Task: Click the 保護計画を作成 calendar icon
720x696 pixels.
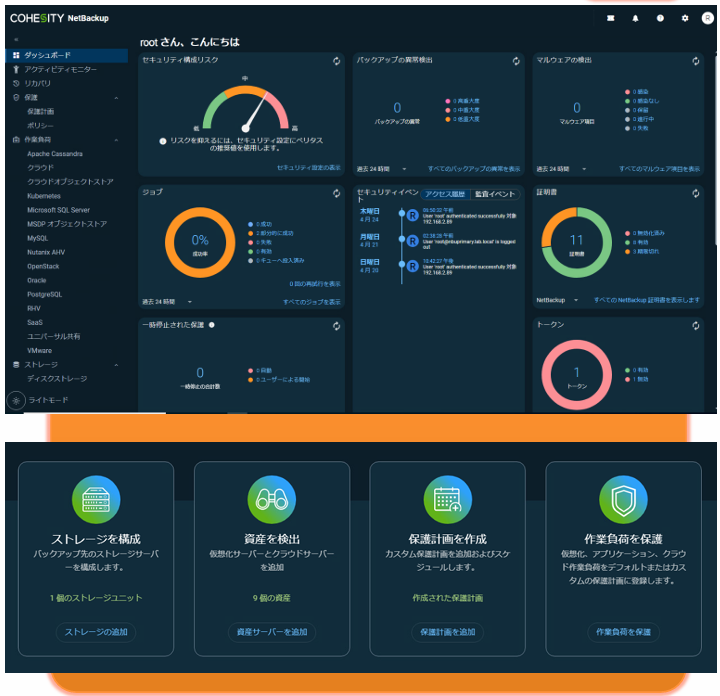Action: (448, 500)
